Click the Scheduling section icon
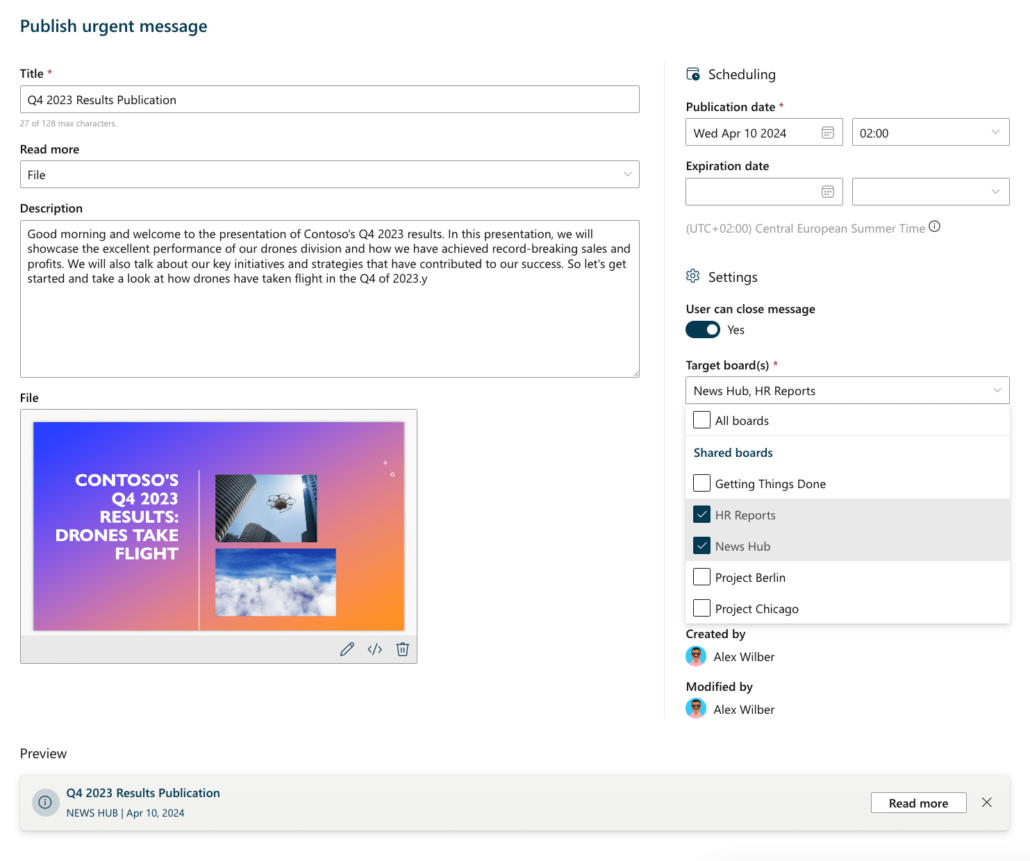This screenshot has height=861, width=1030. point(692,74)
